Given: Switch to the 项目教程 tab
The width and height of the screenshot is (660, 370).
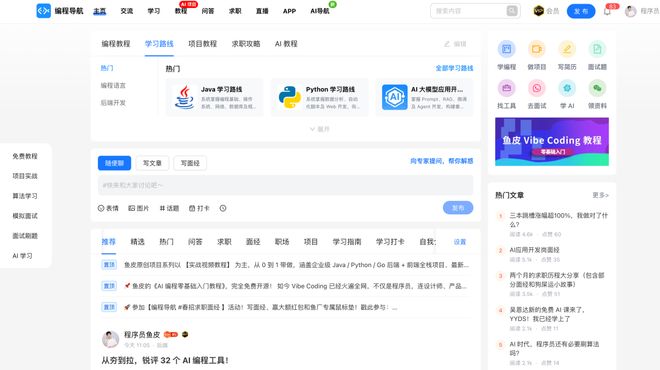Looking at the screenshot, I should point(202,44).
